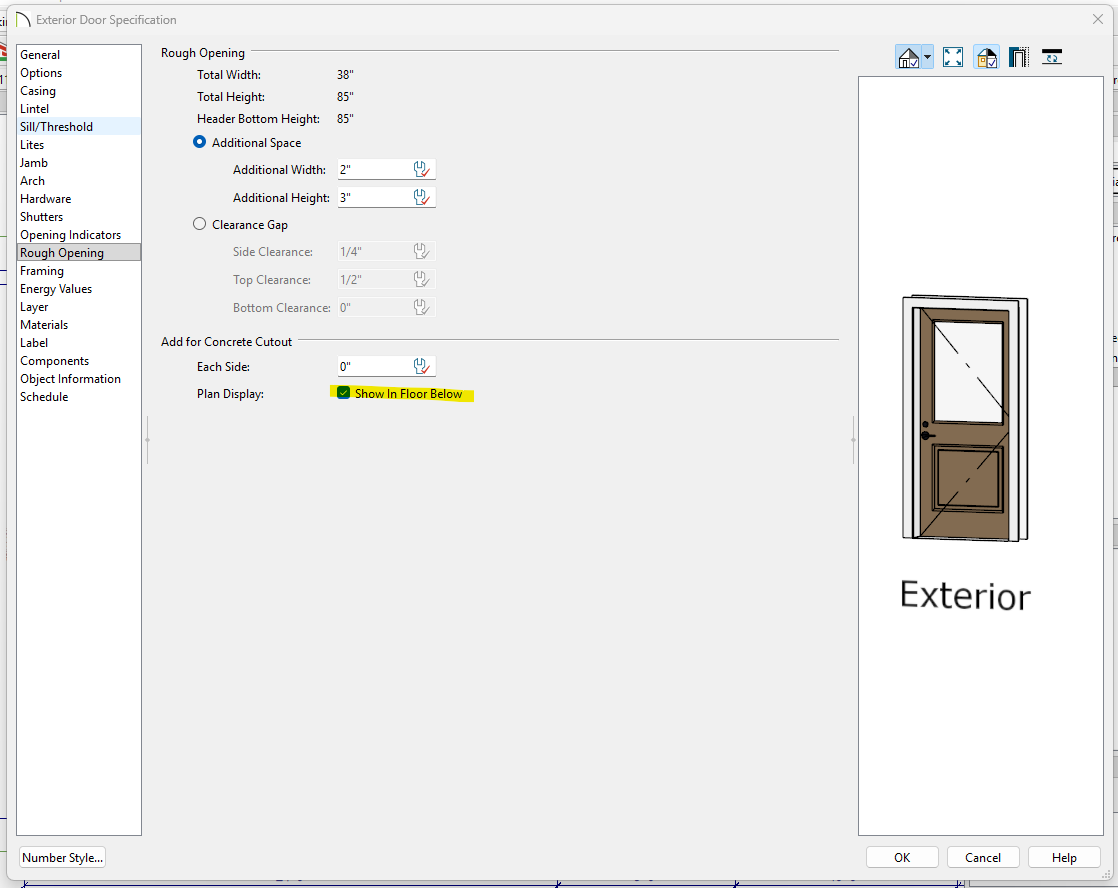The image size is (1118, 888).
Task: Toggle the color house icon above preview
Action: [986, 58]
